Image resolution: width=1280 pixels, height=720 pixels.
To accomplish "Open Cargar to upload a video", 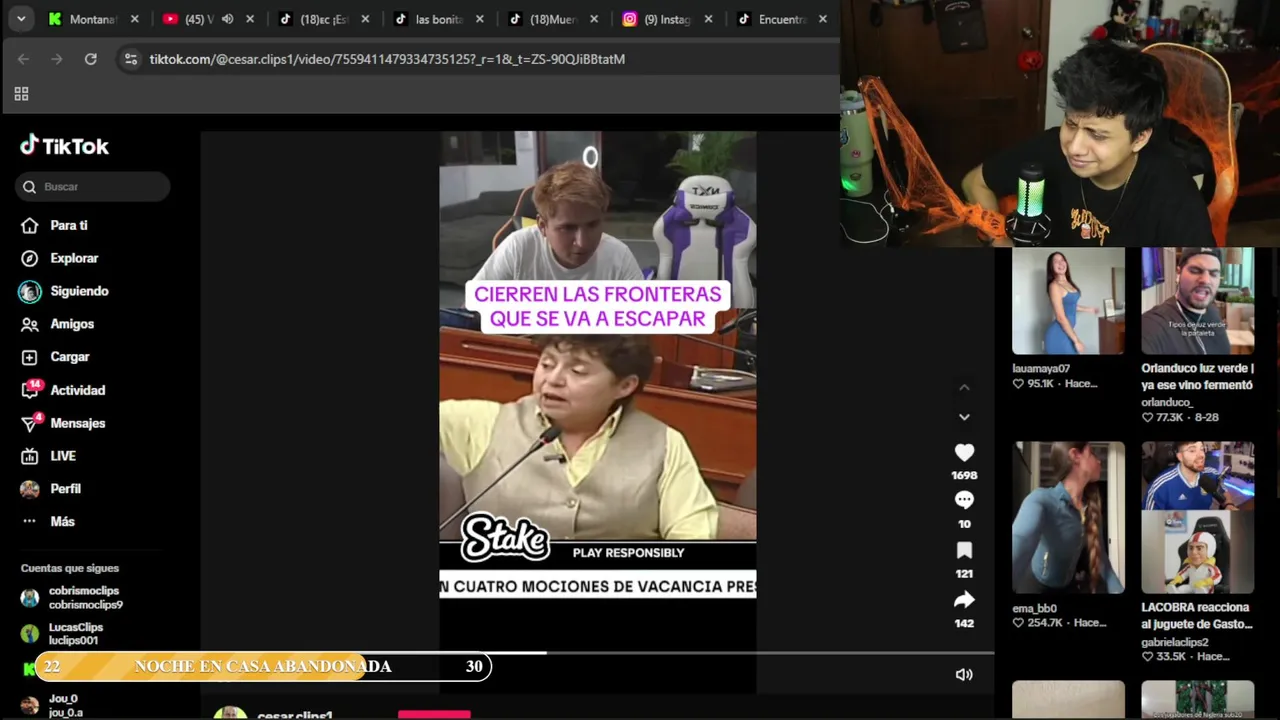I will [x=56, y=357].
